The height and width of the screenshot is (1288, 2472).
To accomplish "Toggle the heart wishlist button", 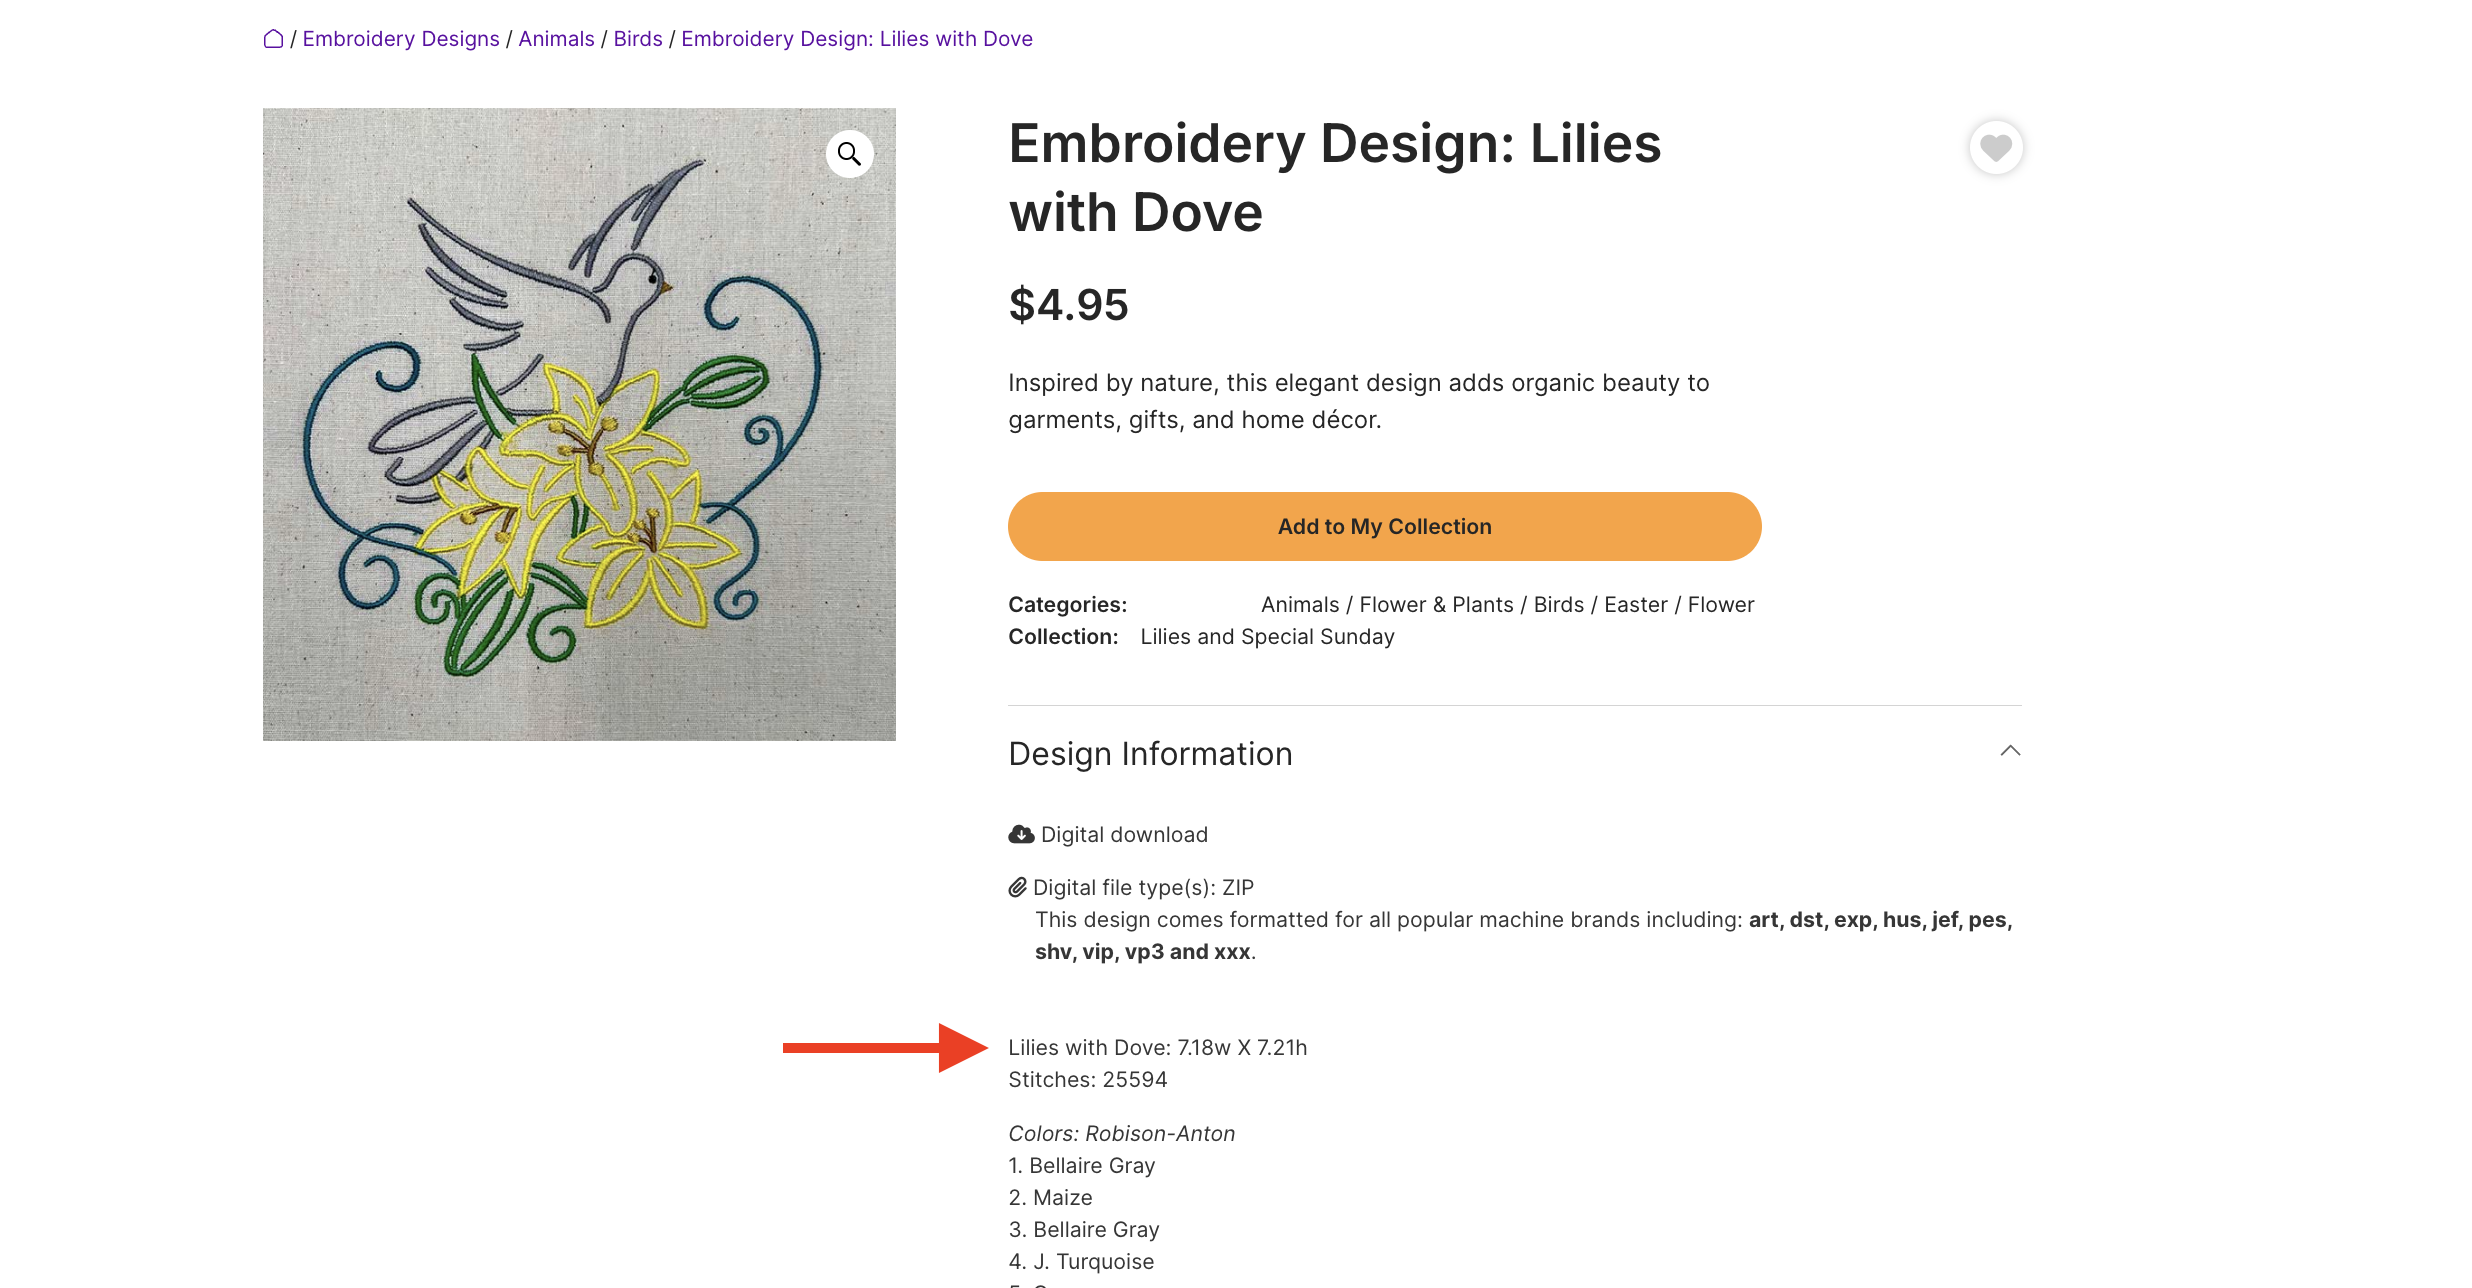I will coord(1996,148).
